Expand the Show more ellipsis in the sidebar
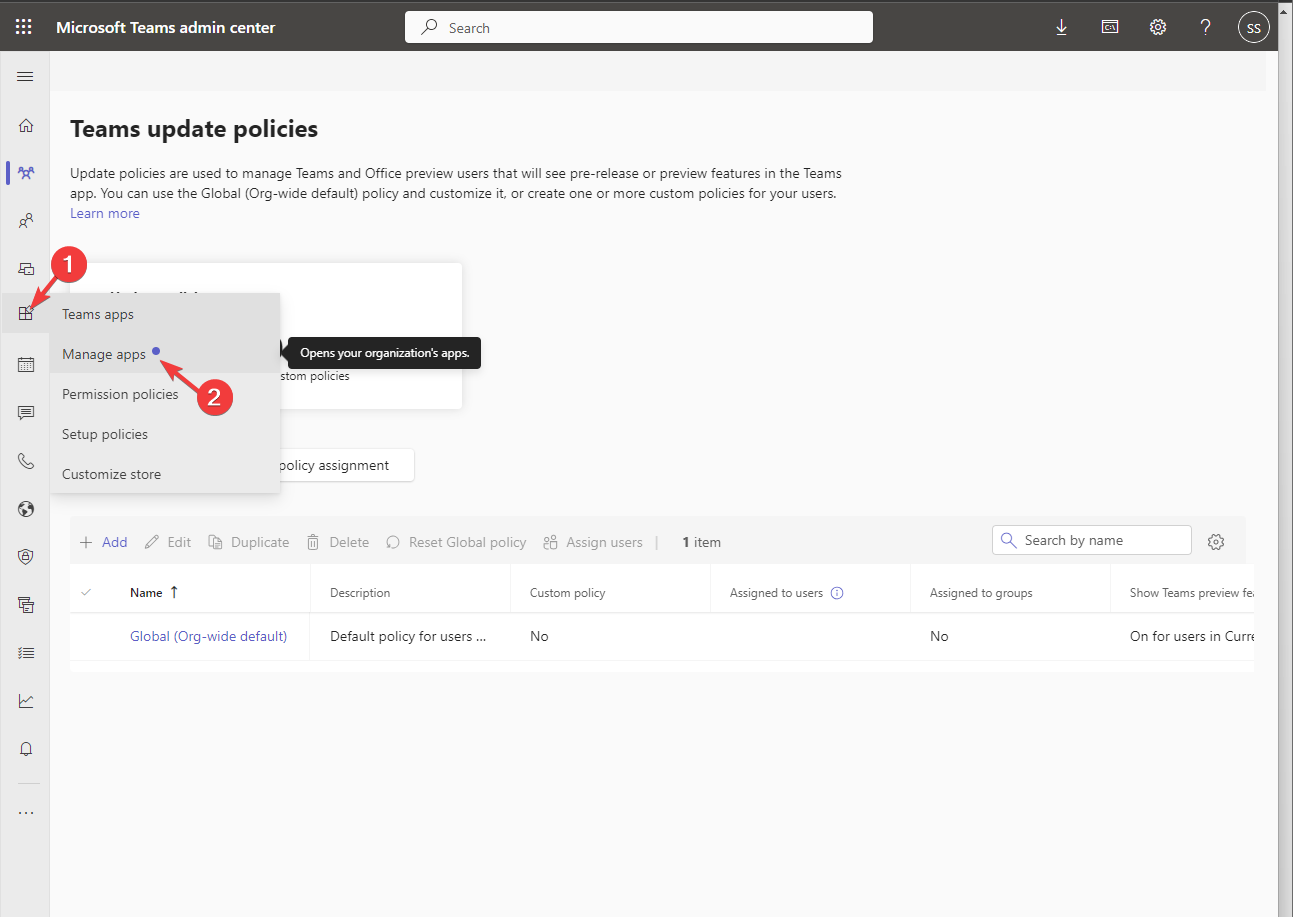 pyautogui.click(x=25, y=811)
